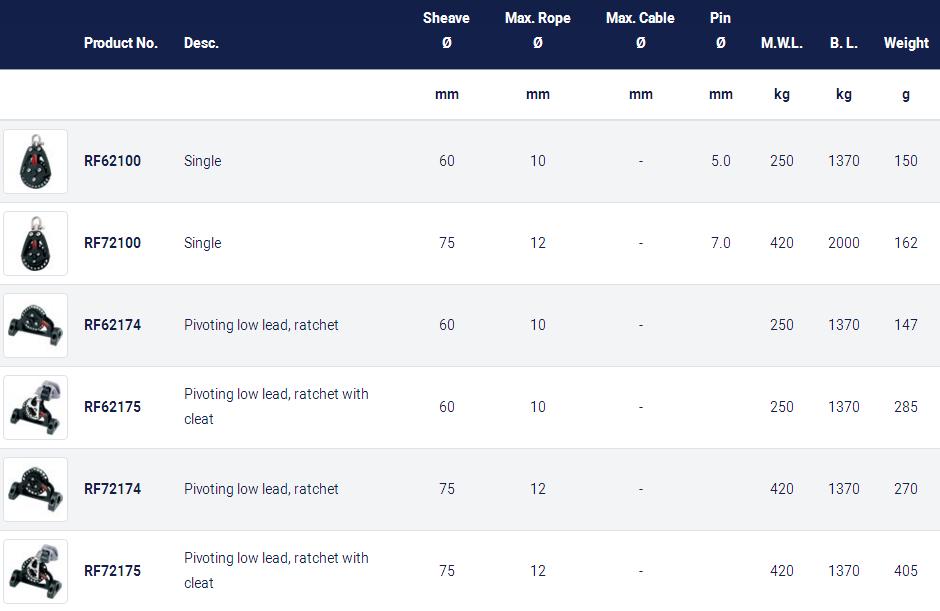Open the RF72175 product image
Screen dimensions: 940x611
pos(35,571)
